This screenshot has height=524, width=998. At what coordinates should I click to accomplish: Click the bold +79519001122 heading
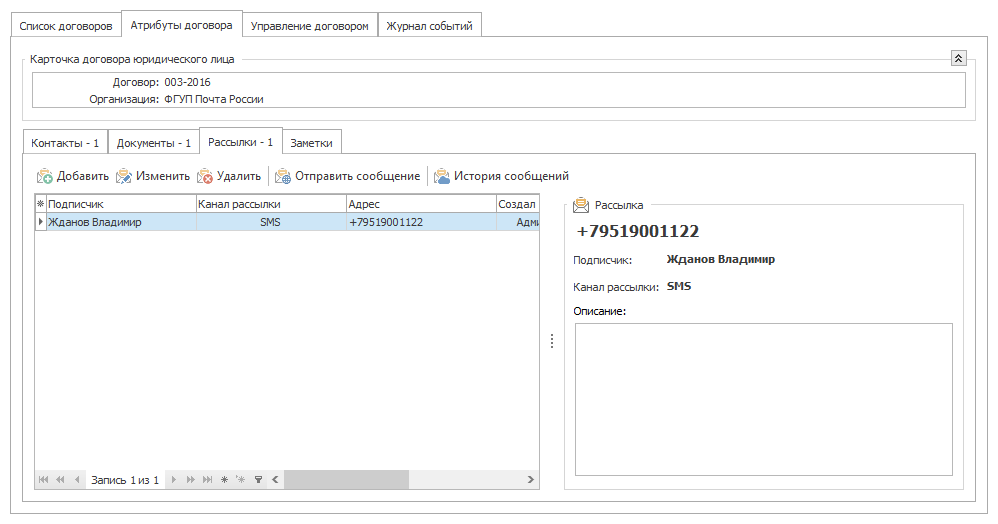(638, 231)
